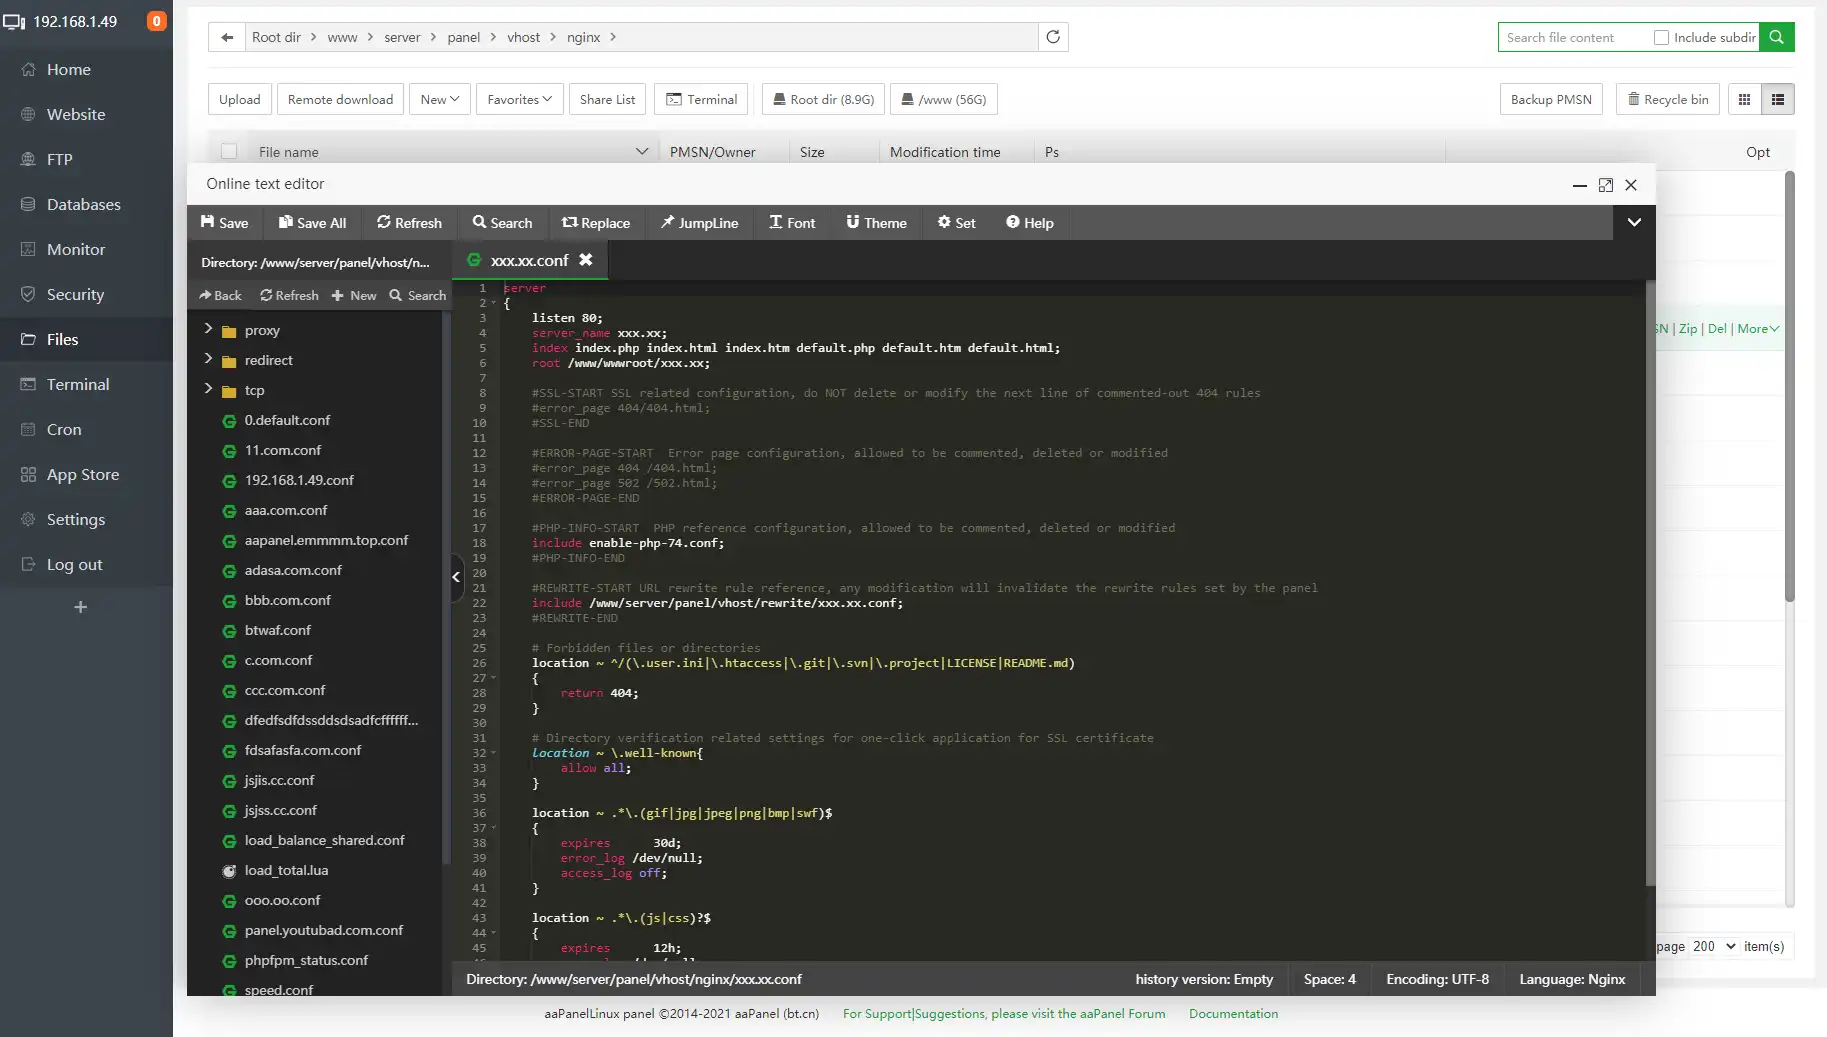Open the Favorites dropdown

[519, 99]
